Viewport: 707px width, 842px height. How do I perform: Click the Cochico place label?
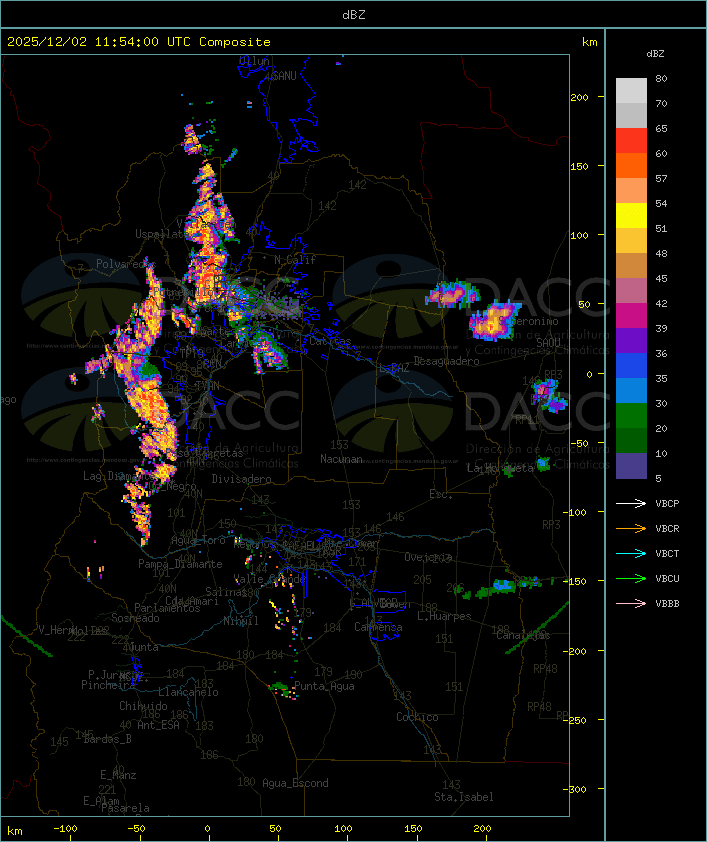417,717
